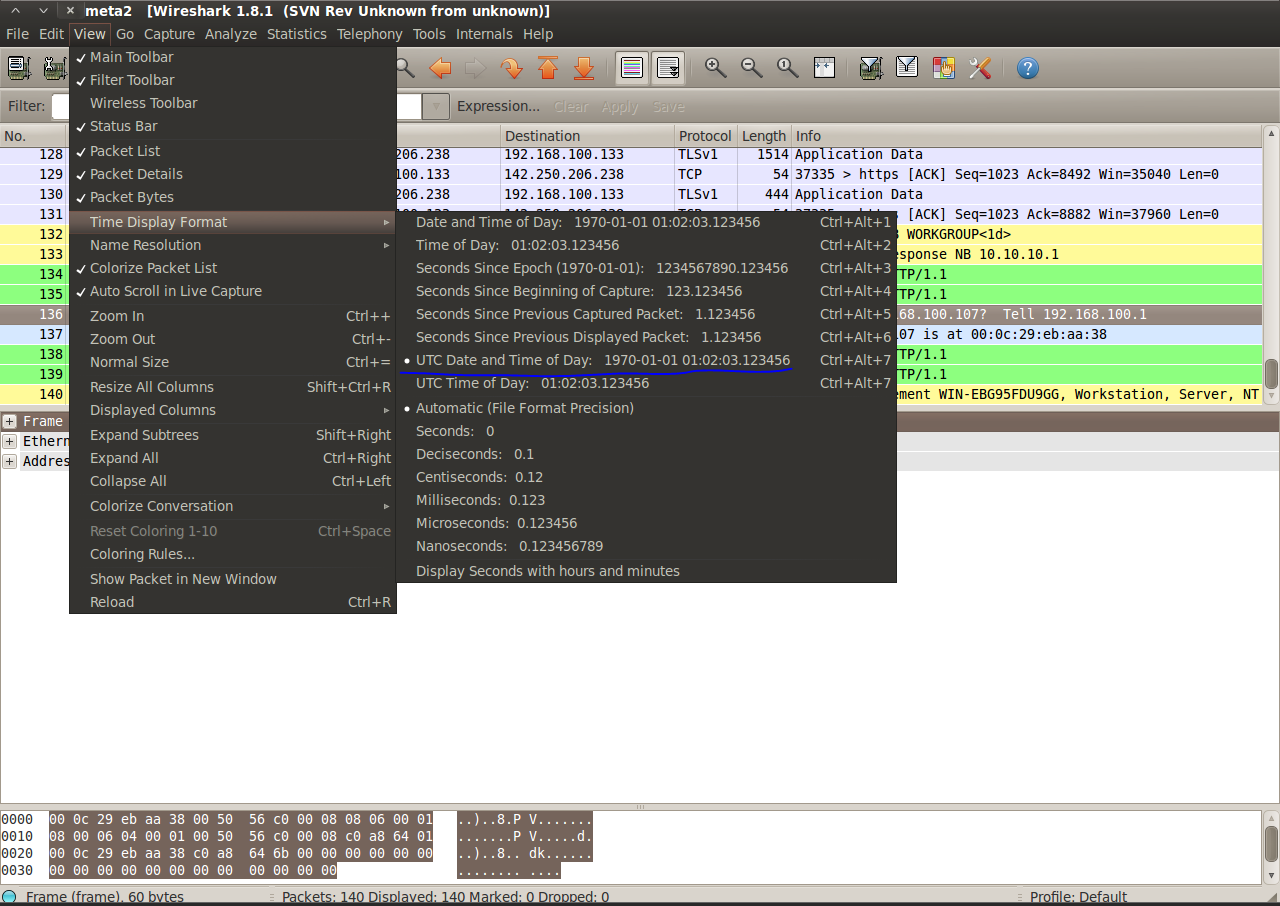Click resize all columns toolbar icon
This screenshot has width=1280, height=906.
(824, 68)
